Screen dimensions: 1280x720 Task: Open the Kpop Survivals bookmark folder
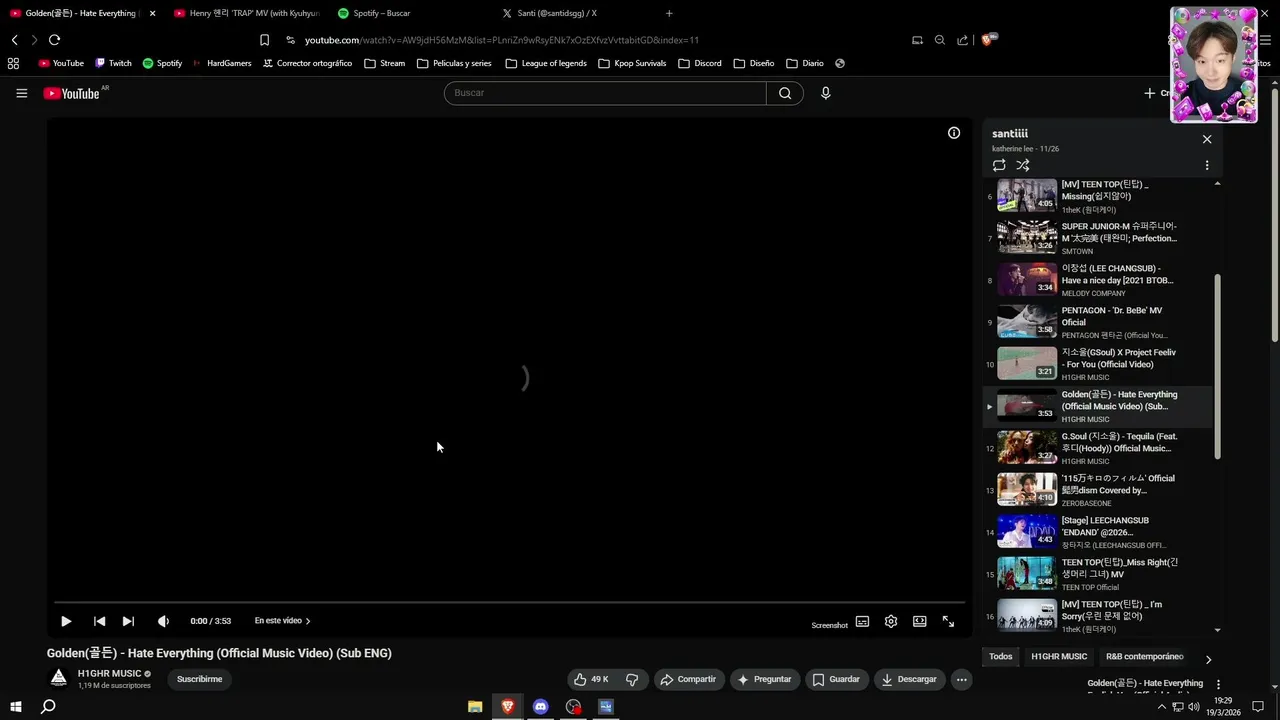point(632,63)
